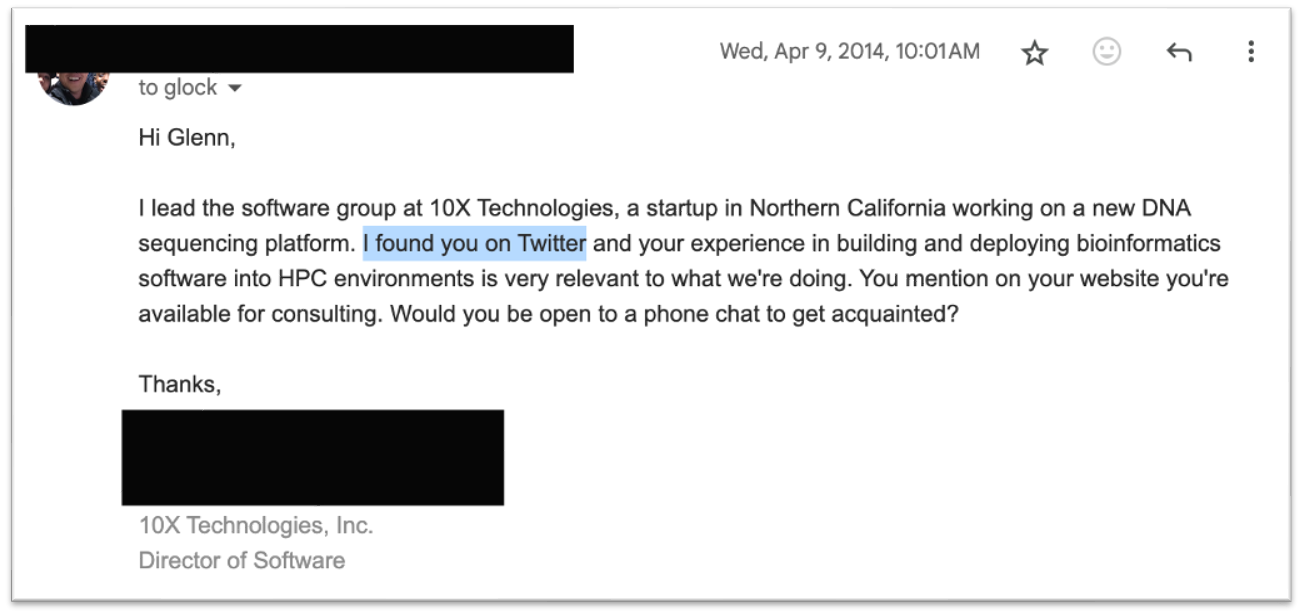The height and width of the screenshot is (616, 1302).
Task: Click the word "consulting" in the body
Action: tap(329, 314)
